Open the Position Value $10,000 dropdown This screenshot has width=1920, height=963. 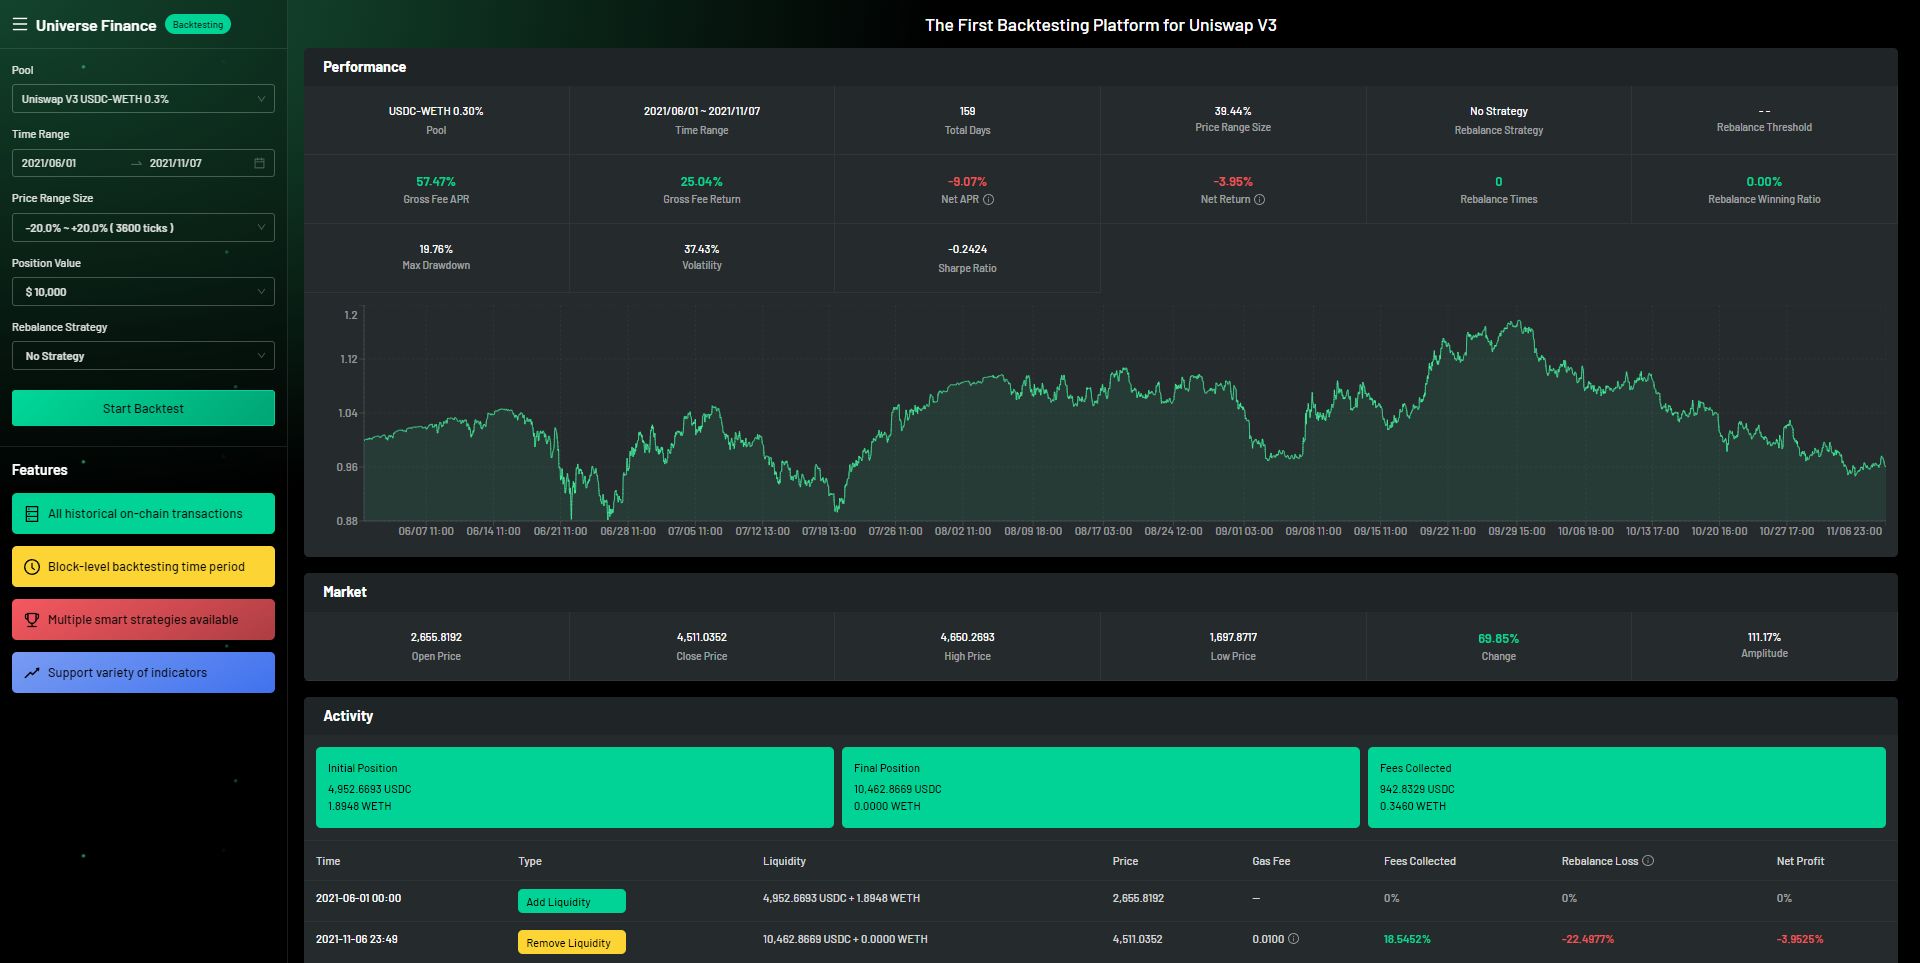point(143,292)
